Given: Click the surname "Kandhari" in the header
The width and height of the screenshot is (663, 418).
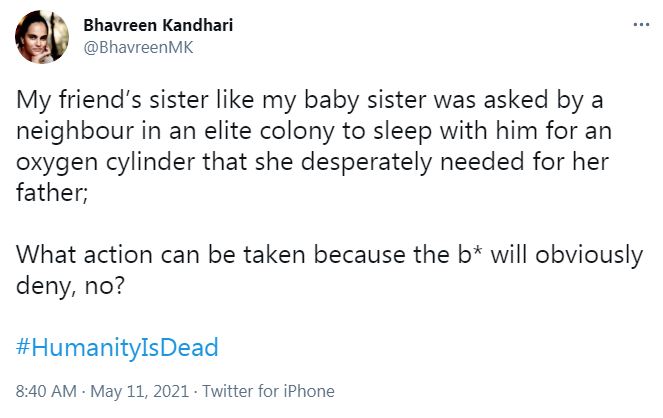Looking at the screenshot, I should pyautogui.click(x=198, y=25).
